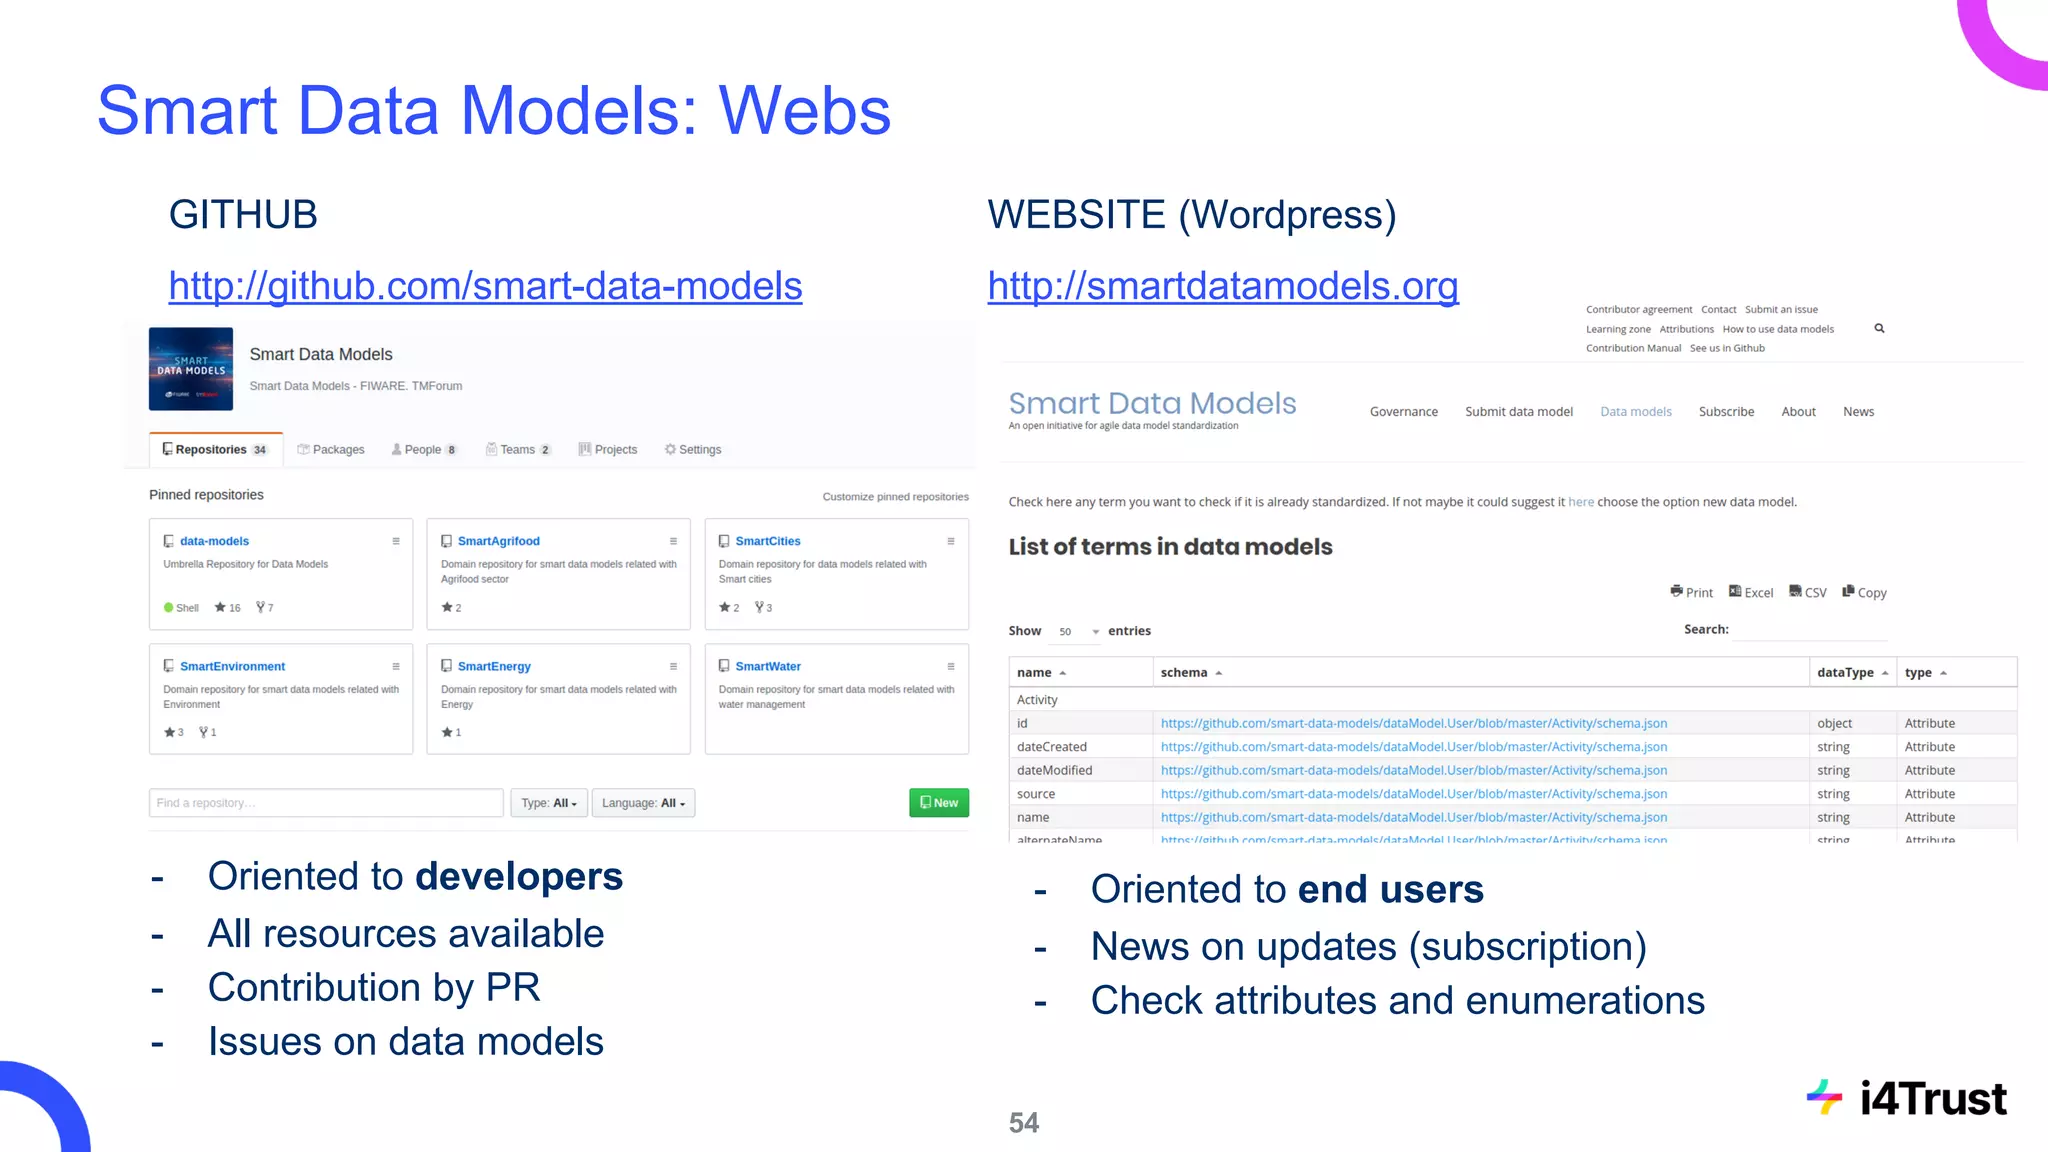Open the Governance menu
The width and height of the screenshot is (2048, 1152).
coord(1404,412)
